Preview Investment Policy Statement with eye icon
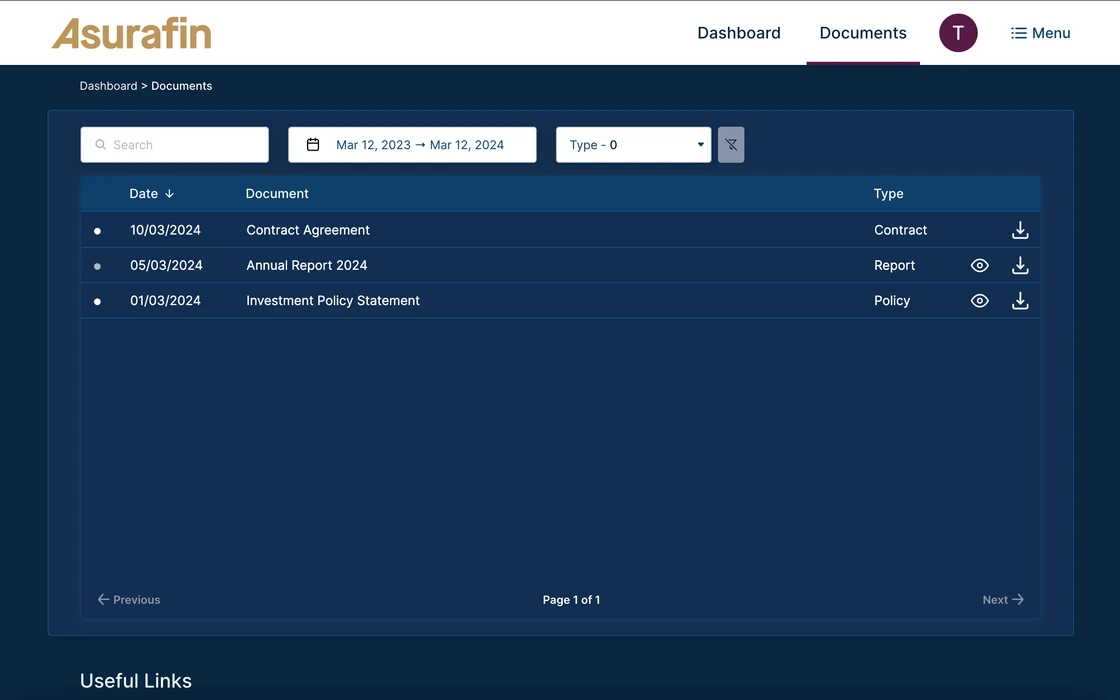Screen dimensions: 1120x700 [980, 301]
